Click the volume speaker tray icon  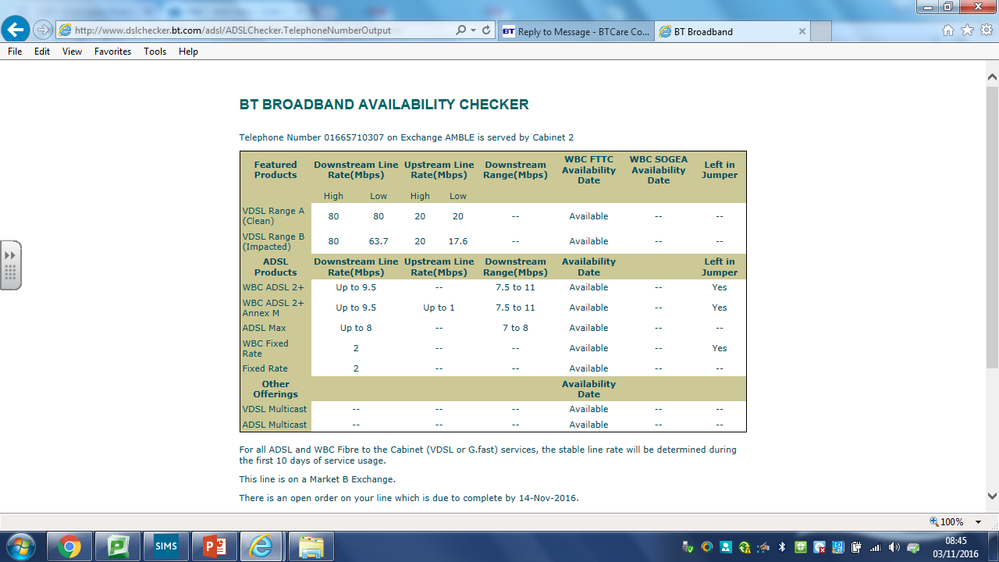pyautogui.click(x=895, y=547)
